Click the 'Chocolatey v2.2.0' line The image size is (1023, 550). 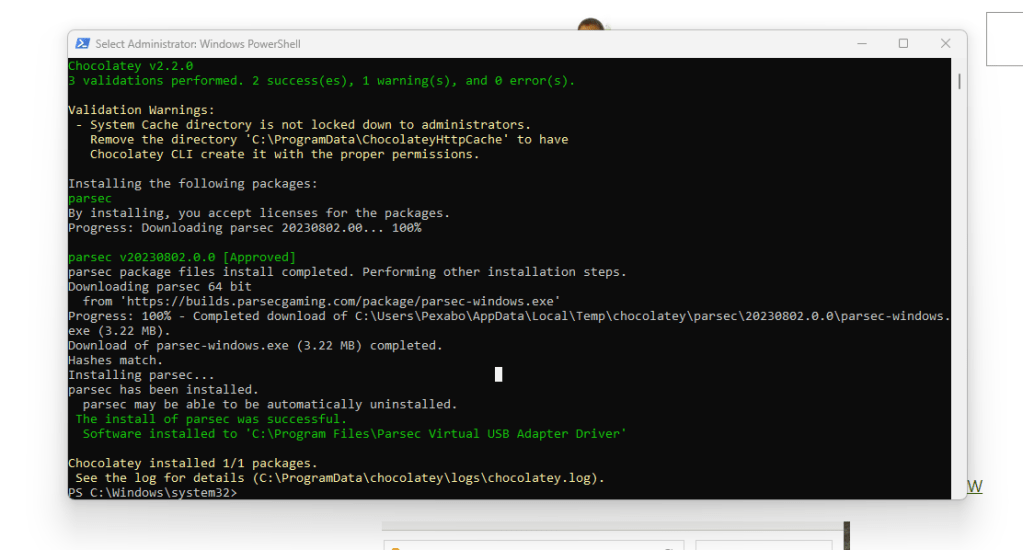click(x=130, y=66)
